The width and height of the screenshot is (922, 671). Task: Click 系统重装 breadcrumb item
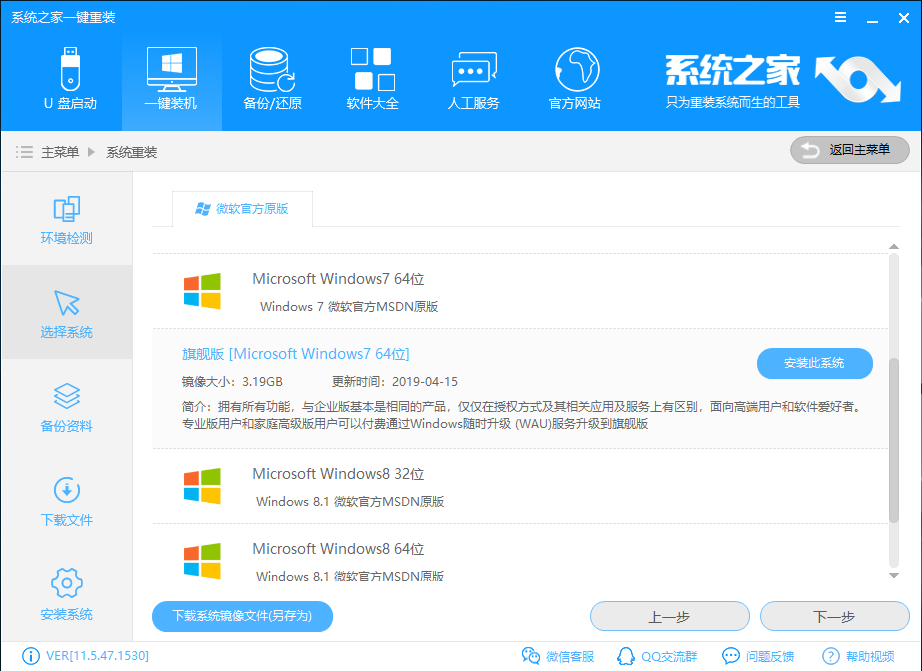tap(132, 152)
